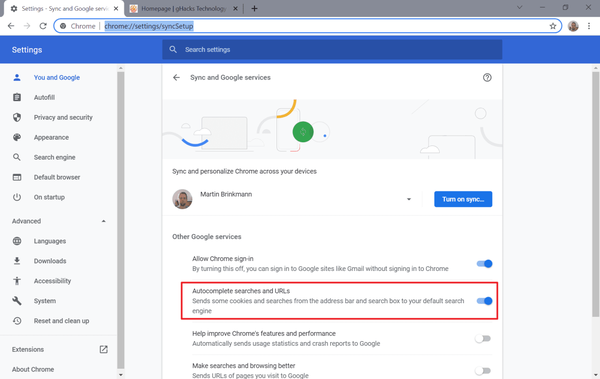Click the address bar URL field
This screenshot has width=600, height=379.
308,26
